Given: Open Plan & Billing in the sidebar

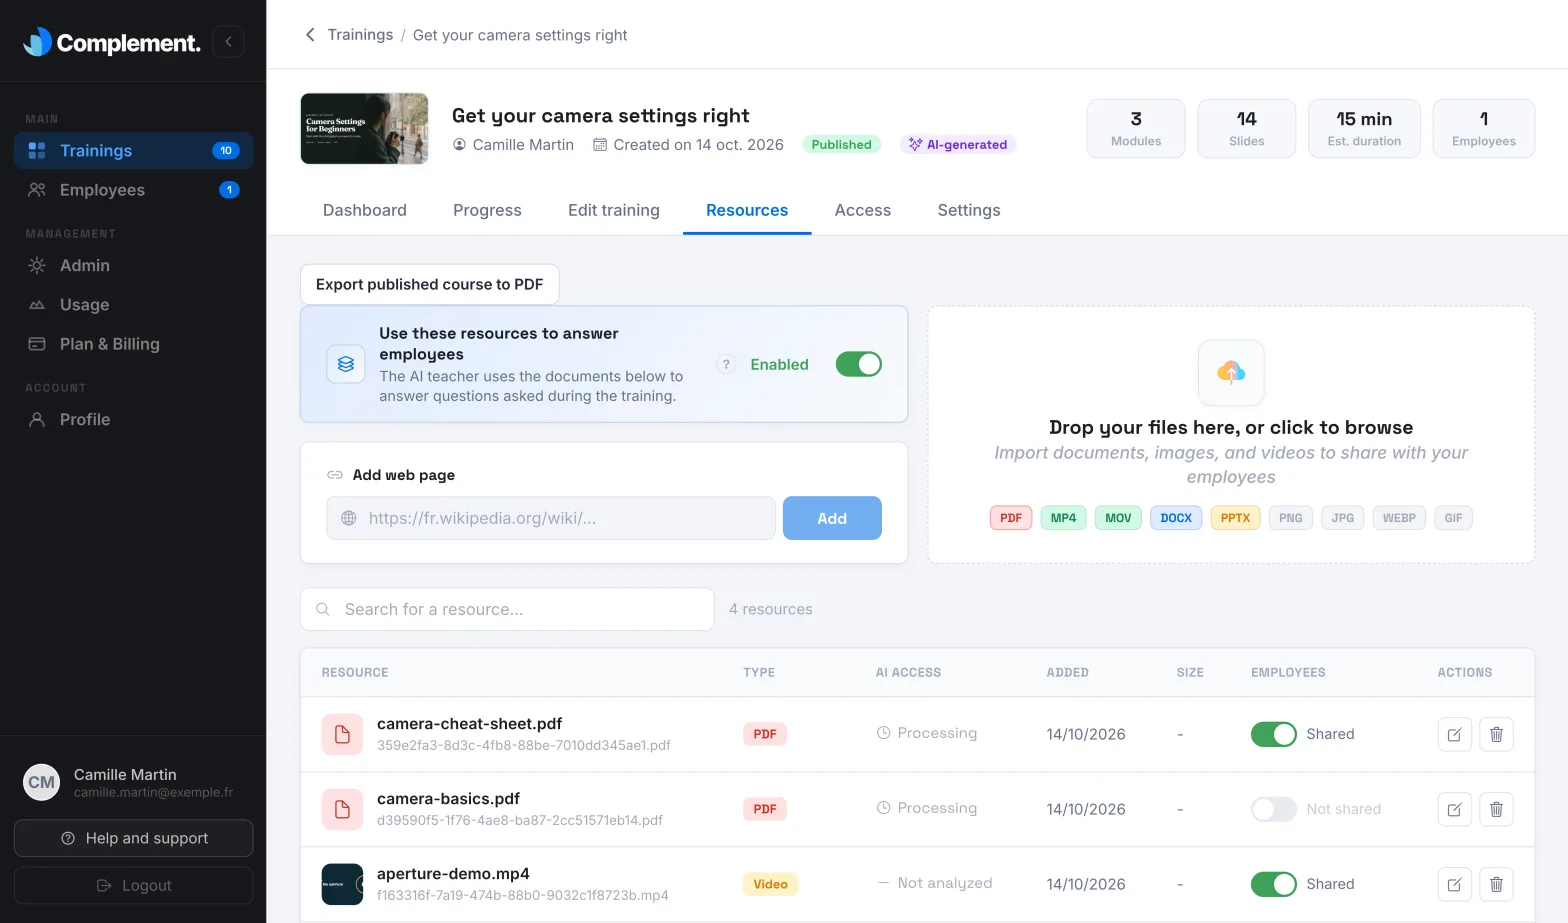Looking at the screenshot, I should 133,344.
